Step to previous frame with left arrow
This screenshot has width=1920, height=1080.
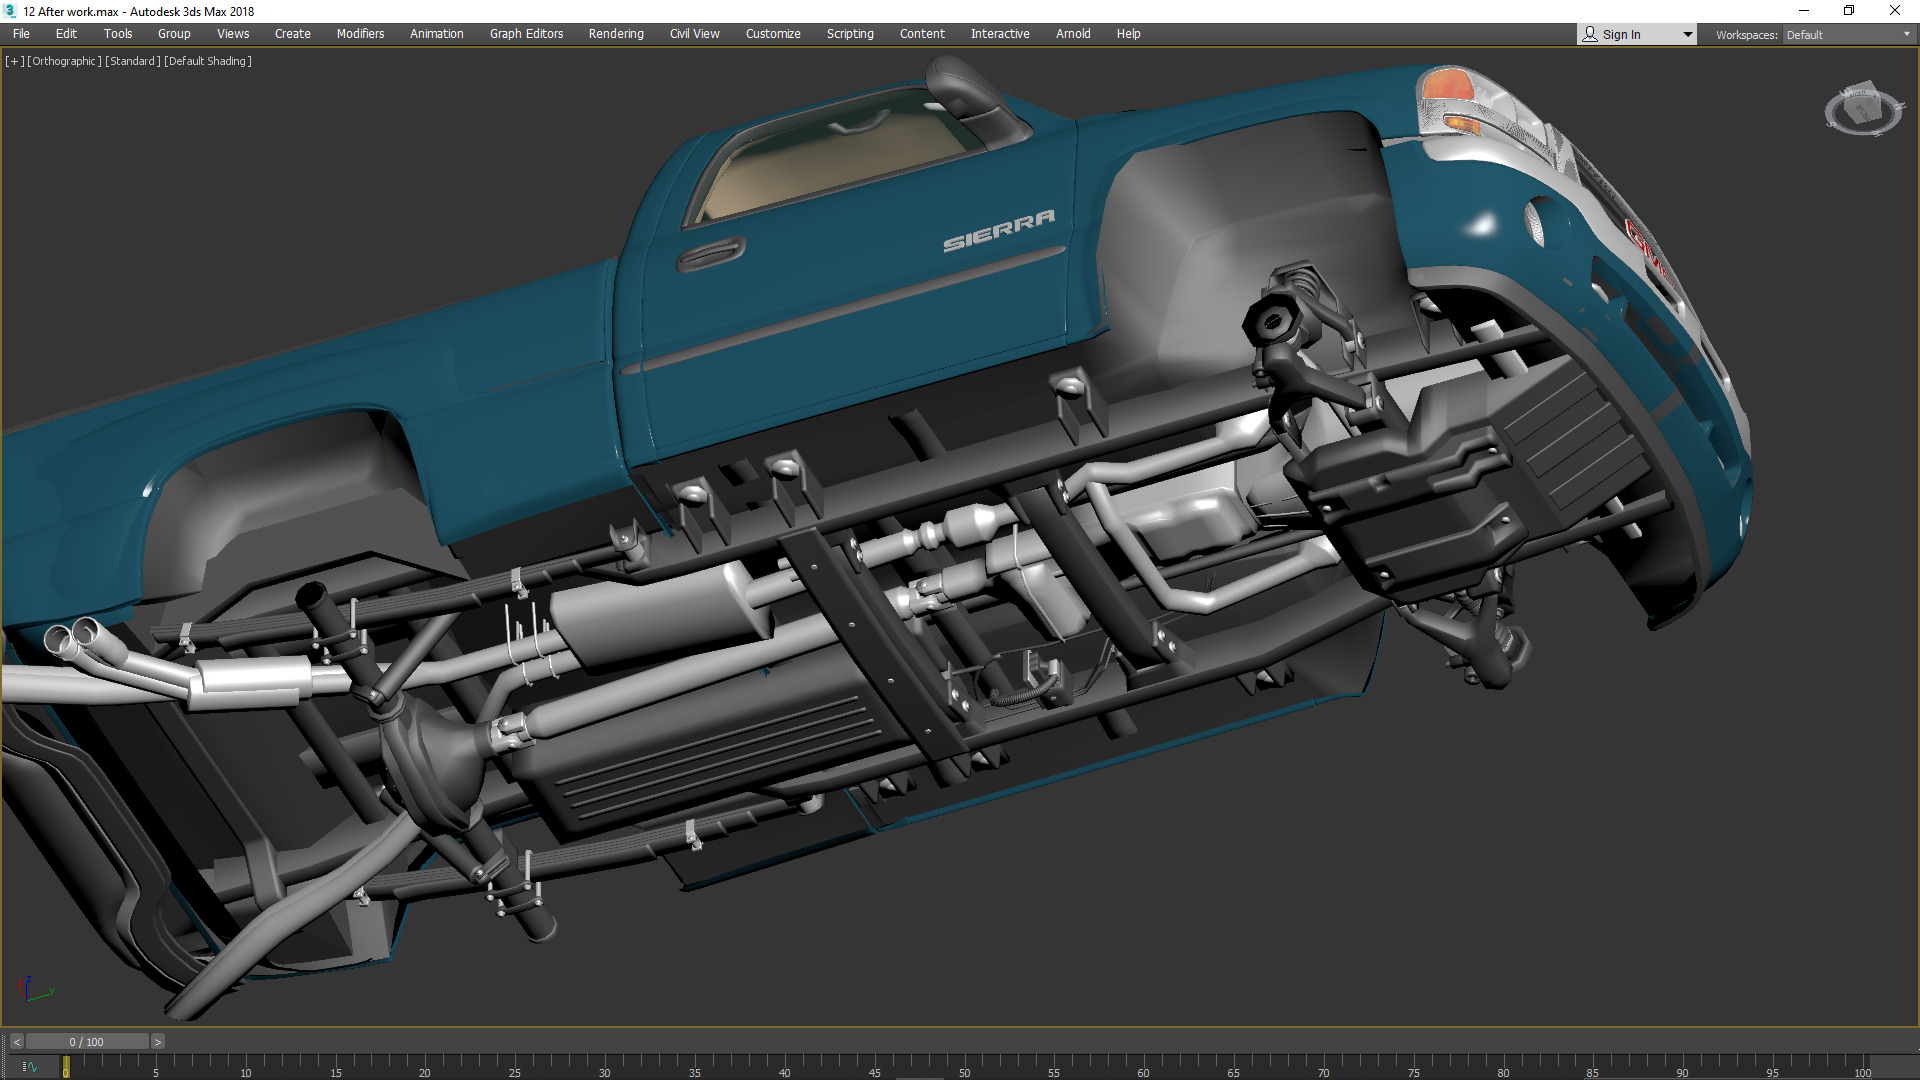16,1042
